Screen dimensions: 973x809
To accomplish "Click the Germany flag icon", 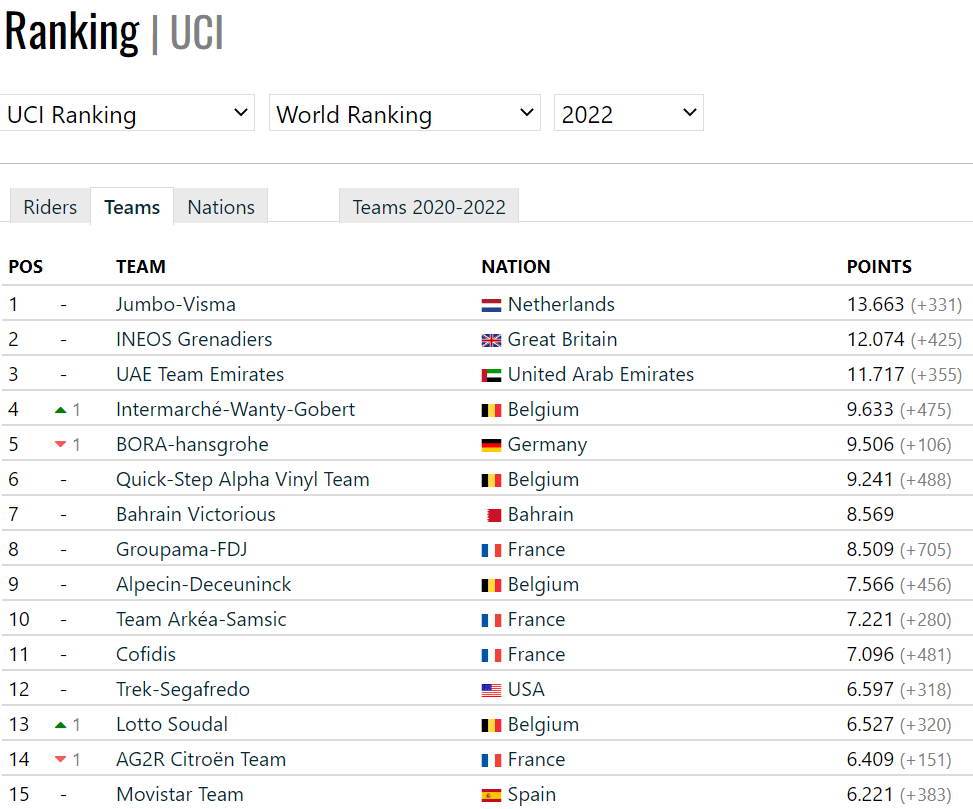I will (491, 445).
